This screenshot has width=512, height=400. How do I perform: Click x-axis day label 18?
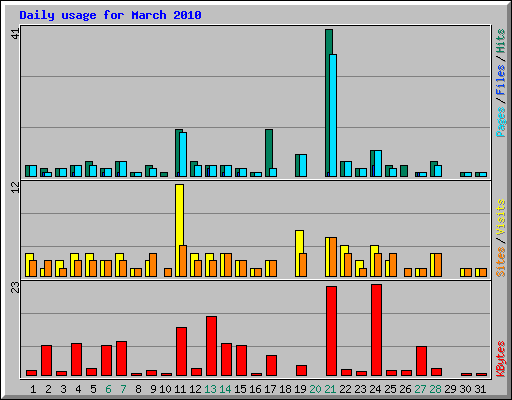(x=285, y=389)
